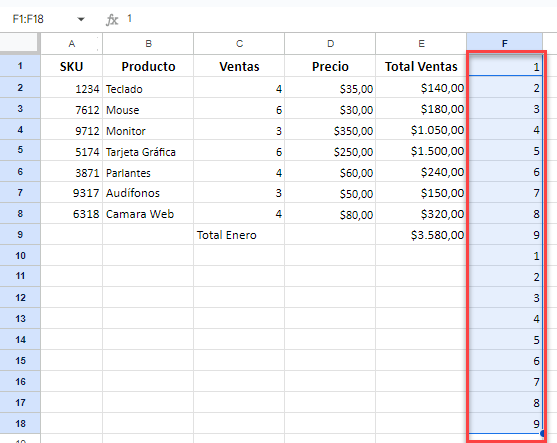Click price cell $350,00

(330, 129)
